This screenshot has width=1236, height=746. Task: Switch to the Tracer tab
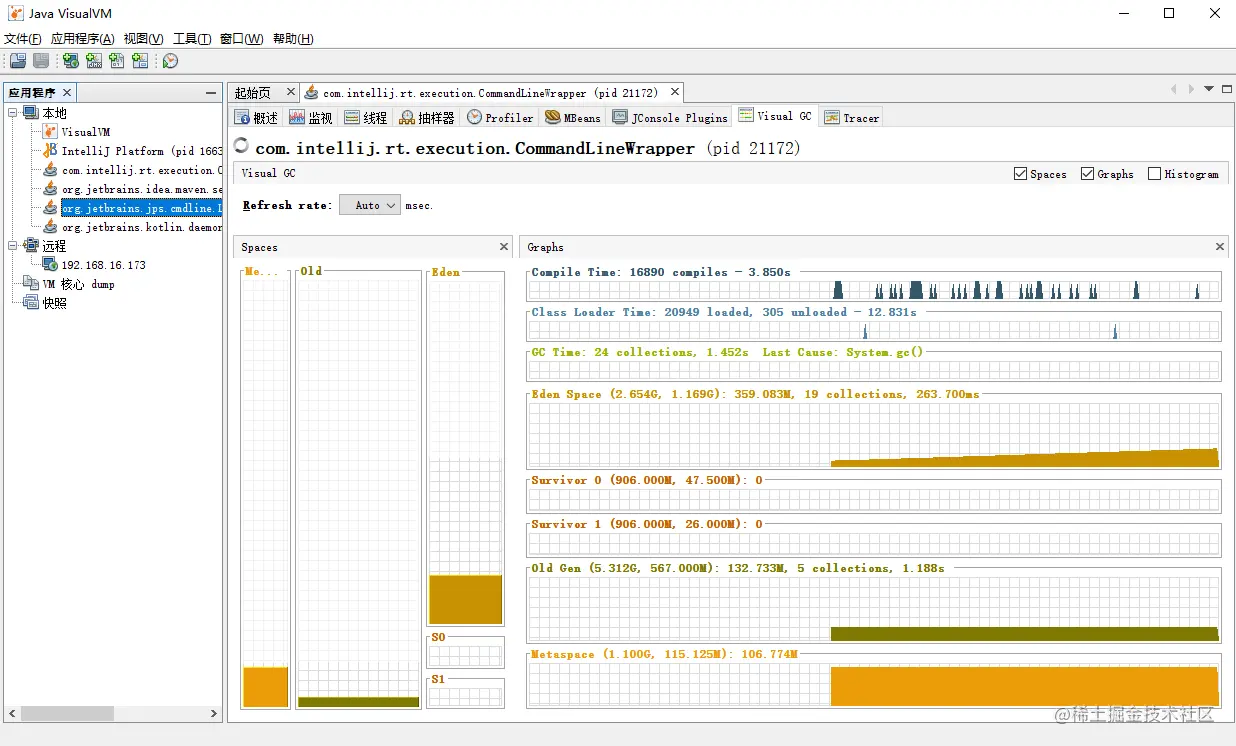pos(852,117)
